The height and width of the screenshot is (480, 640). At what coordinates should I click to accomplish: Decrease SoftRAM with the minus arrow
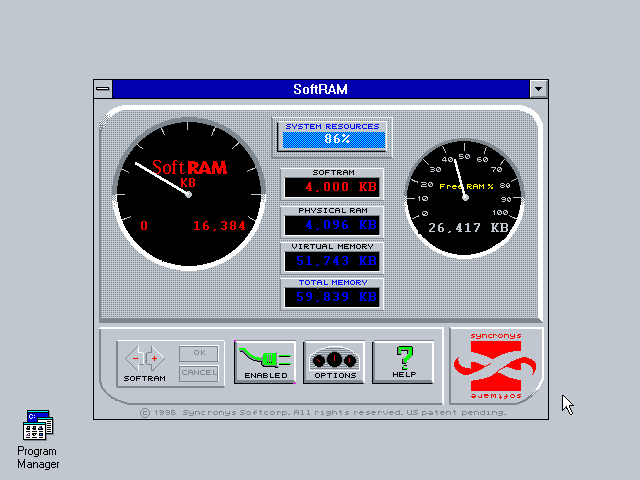click(x=136, y=358)
